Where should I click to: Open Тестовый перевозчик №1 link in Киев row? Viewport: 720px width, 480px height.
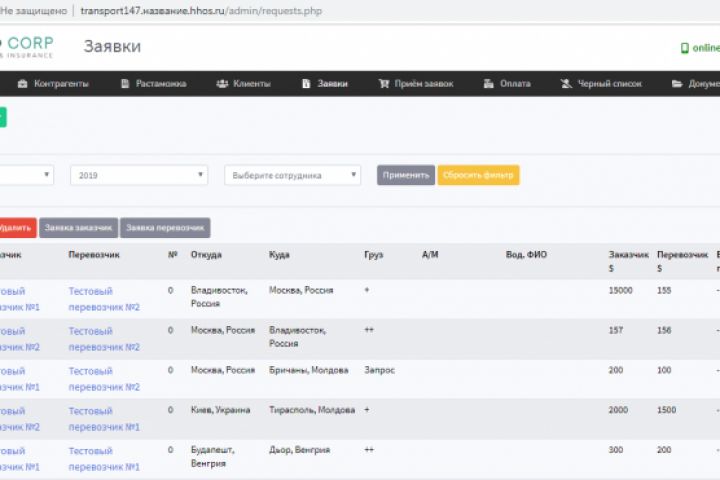[x=104, y=419]
